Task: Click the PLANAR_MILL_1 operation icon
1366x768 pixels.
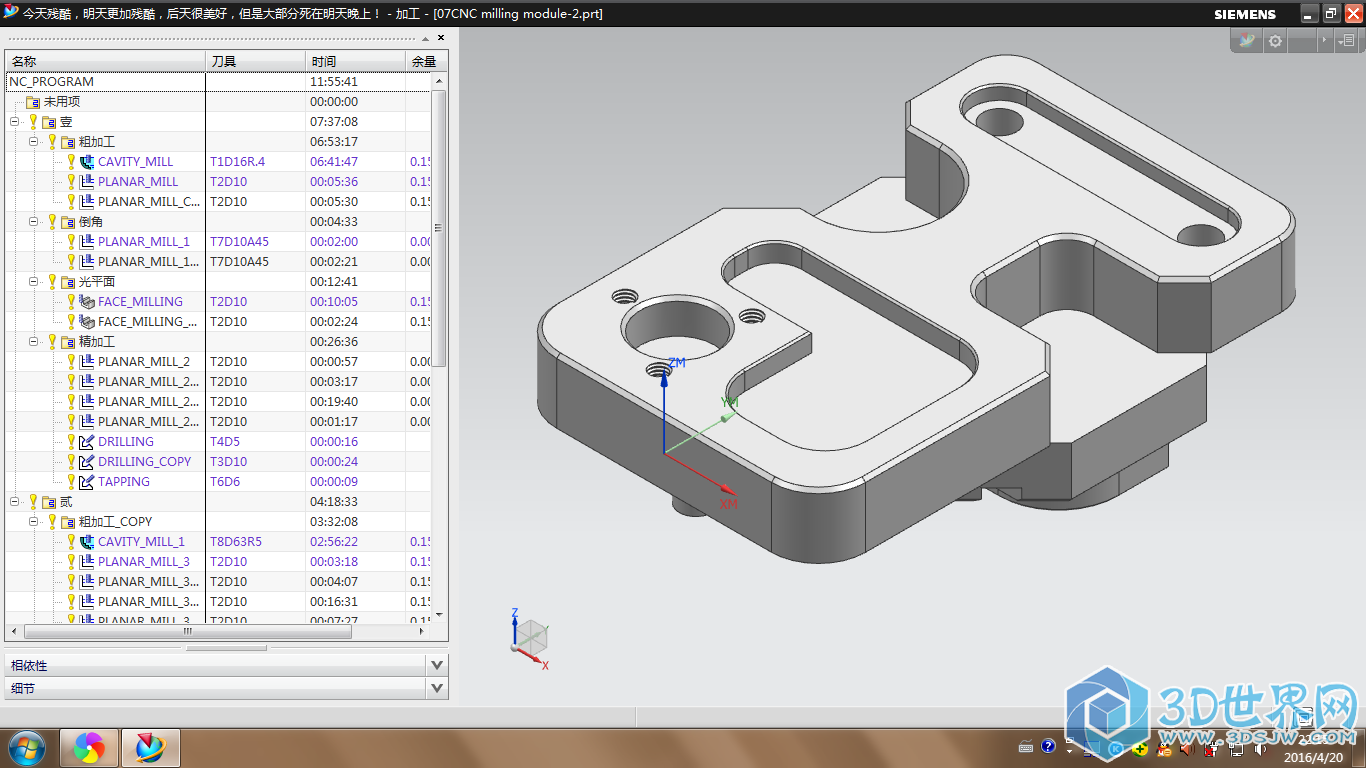Action: click(x=87, y=241)
